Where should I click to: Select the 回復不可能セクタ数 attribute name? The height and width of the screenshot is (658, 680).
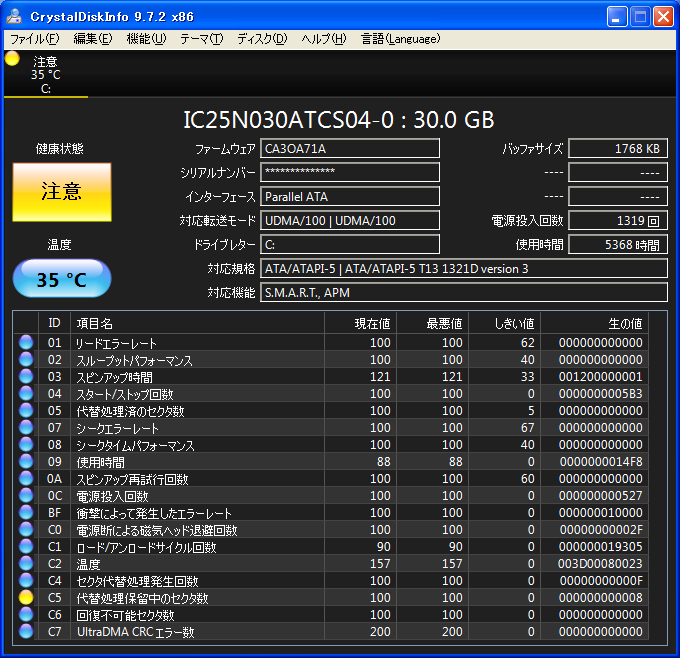click(125, 615)
